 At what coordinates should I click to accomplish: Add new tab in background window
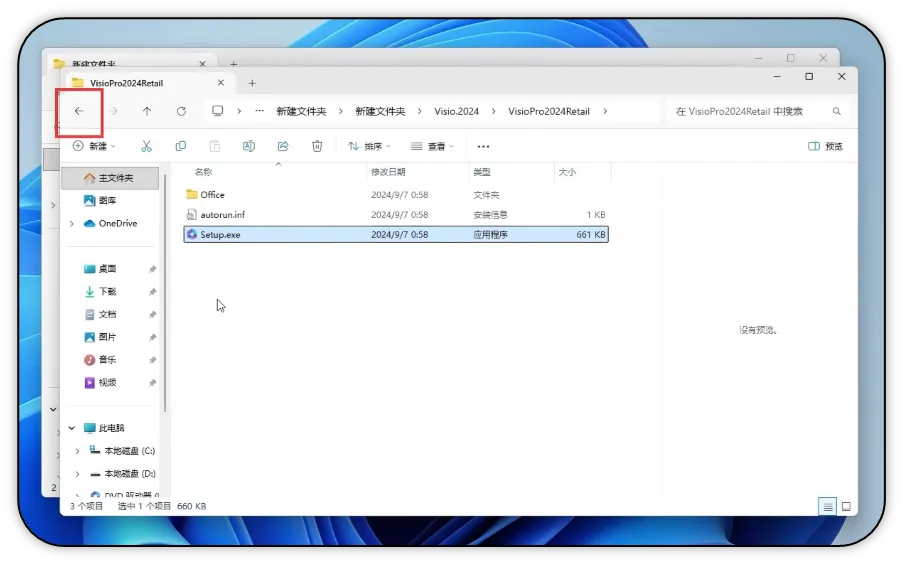coord(233,63)
